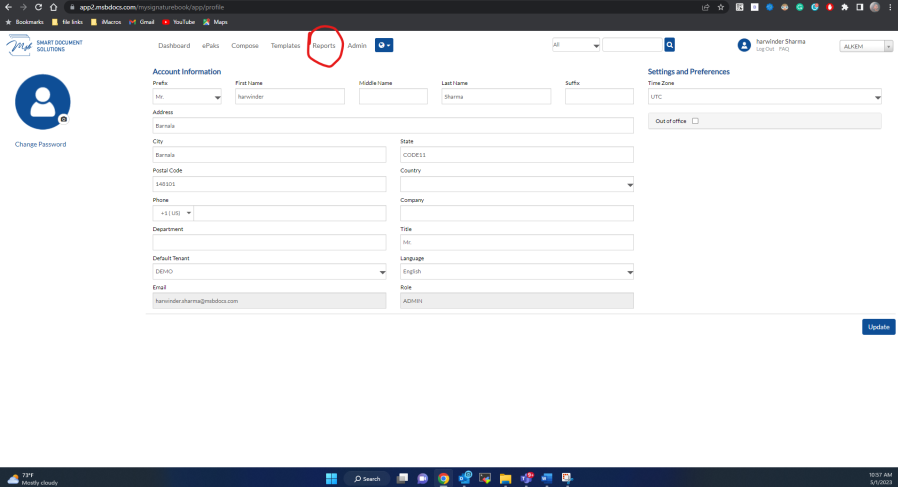Click the Log Out link
The height and width of the screenshot is (487, 898).
765,49
